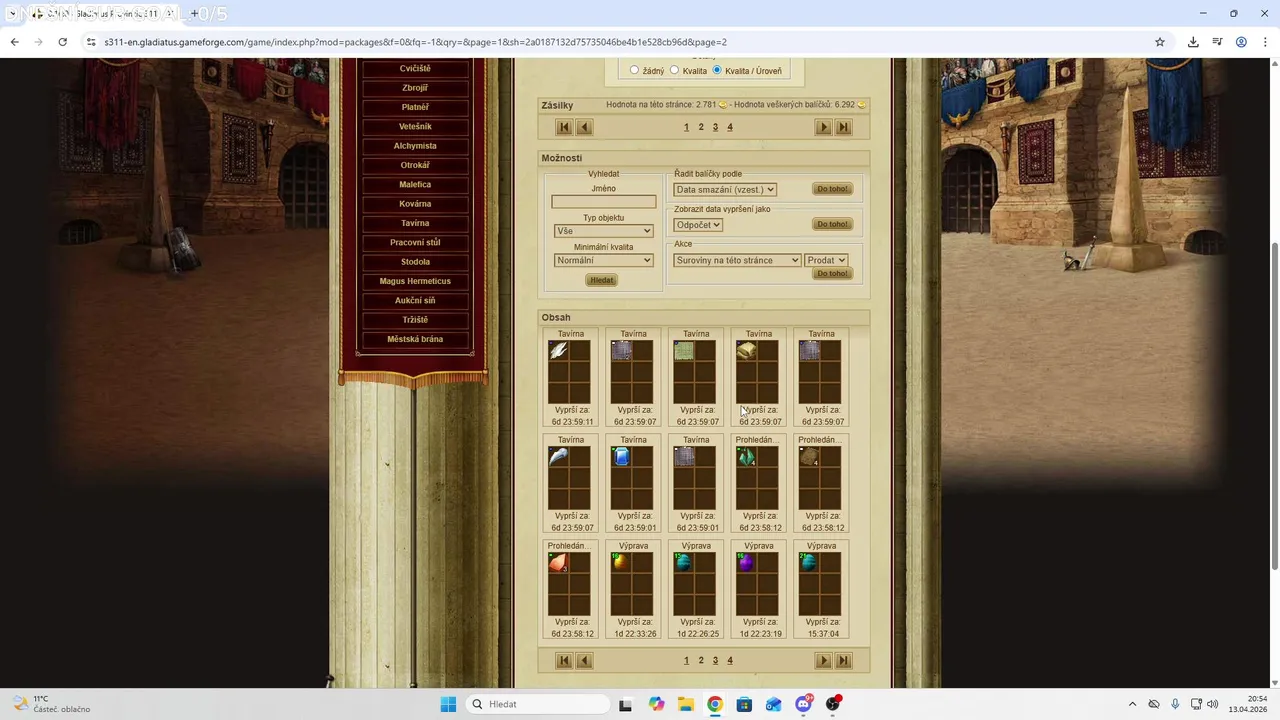
Task: Open Chrome downloads
Action: (1193, 42)
